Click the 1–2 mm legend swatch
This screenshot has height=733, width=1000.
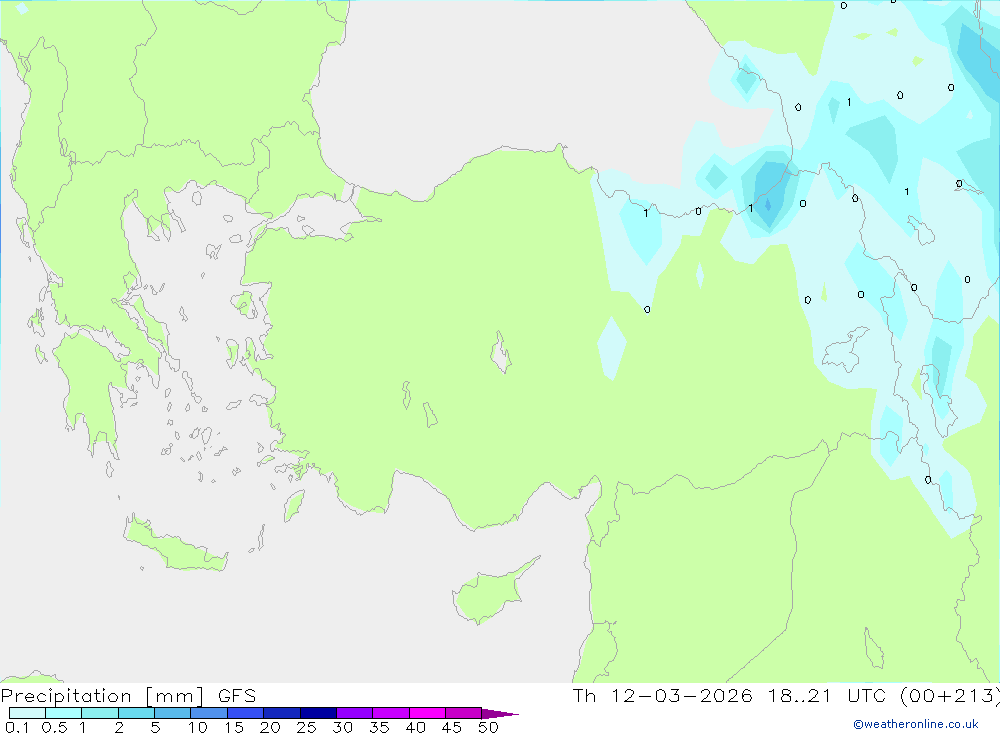(x=100, y=713)
